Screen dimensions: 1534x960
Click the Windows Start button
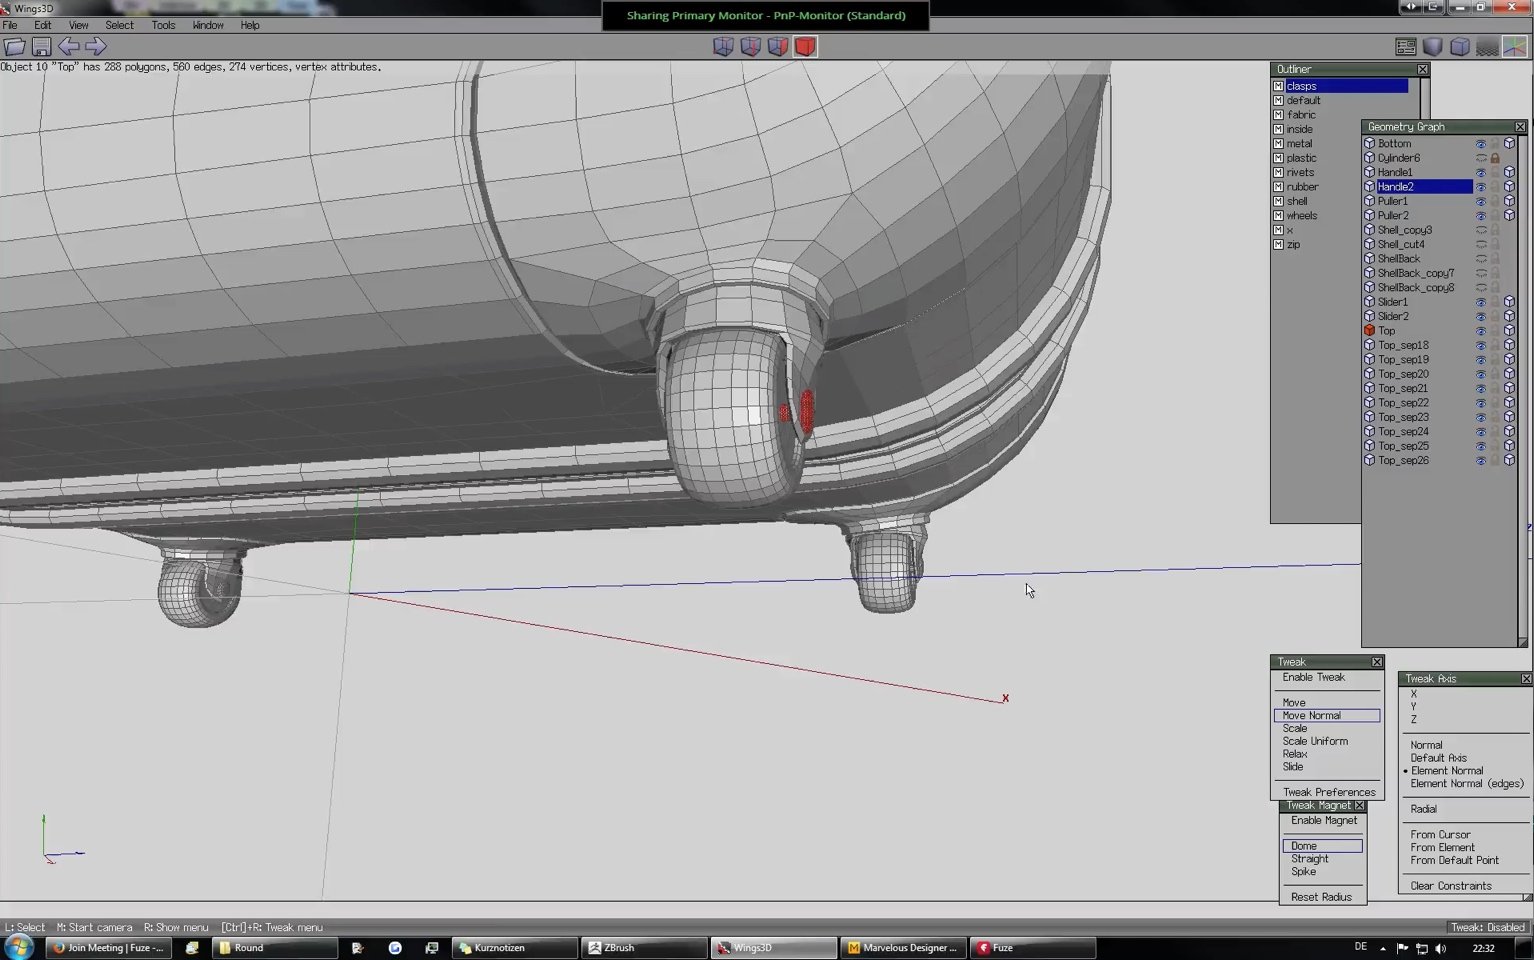(19, 947)
